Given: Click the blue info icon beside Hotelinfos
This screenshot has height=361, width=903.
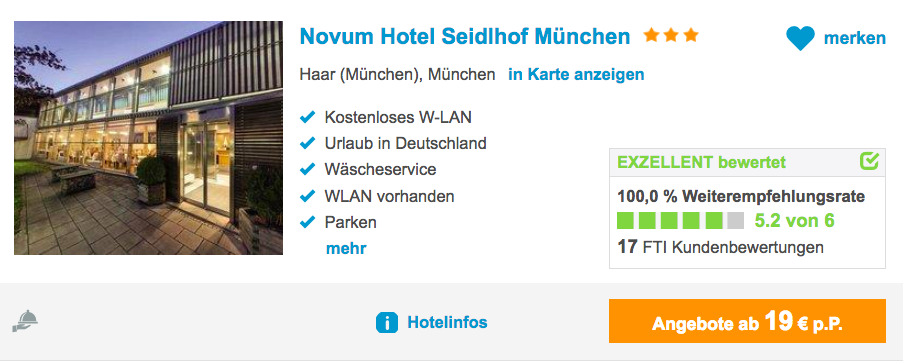Looking at the screenshot, I should point(387,322).
